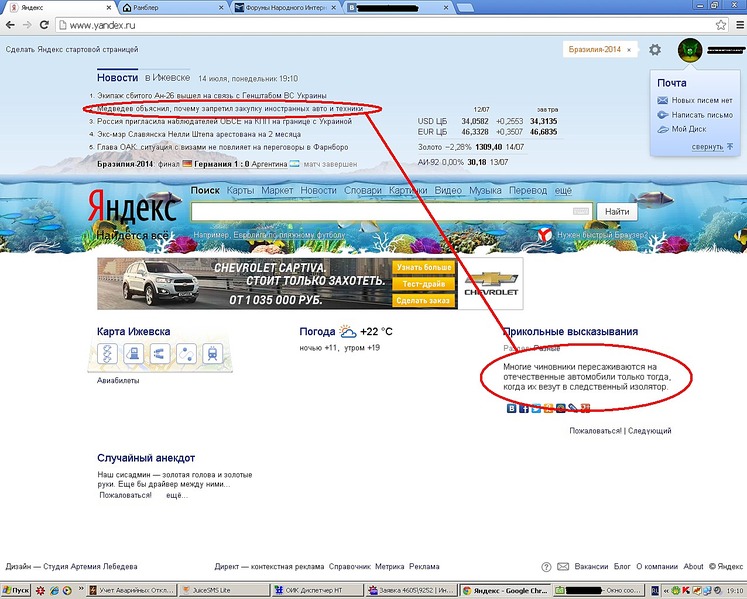The height and width of the screenshot is (599, 747).
Task: Switch to Форумы Народного Интернета tab
Action: coord(286,8)
